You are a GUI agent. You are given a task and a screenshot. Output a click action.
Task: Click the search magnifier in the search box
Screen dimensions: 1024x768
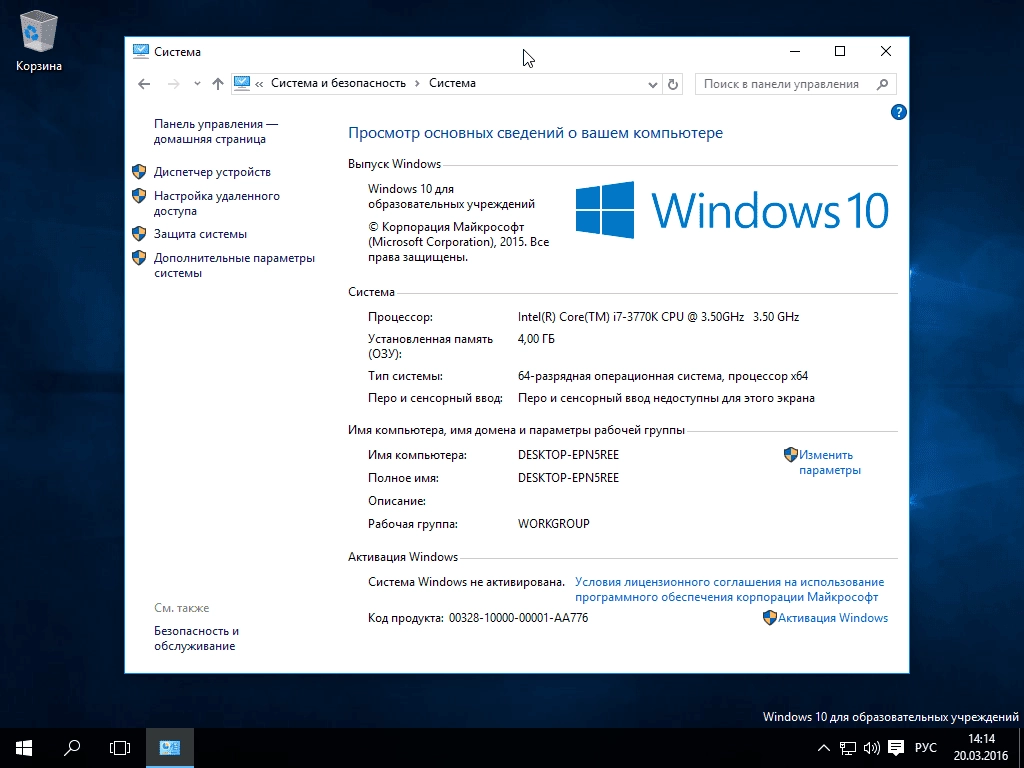[x=882, y=84]
